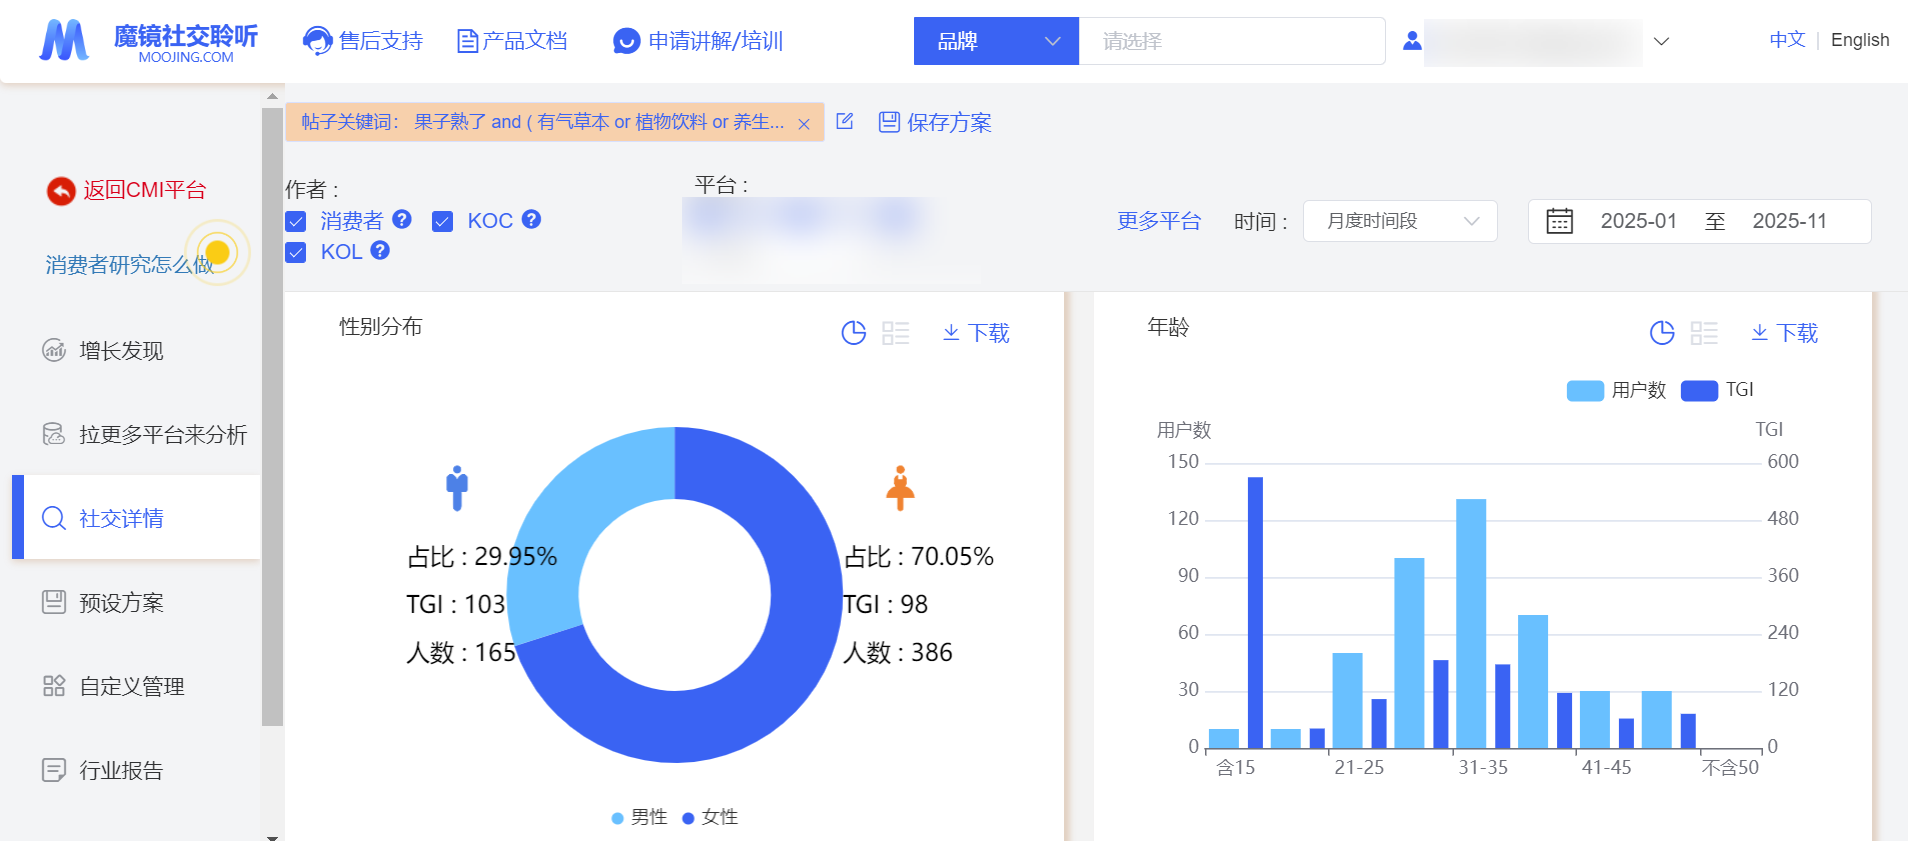The height and width of the screenshot is (841, 1908).
Task: Show age chart in chart view
Action: [x=1662, y=333]
